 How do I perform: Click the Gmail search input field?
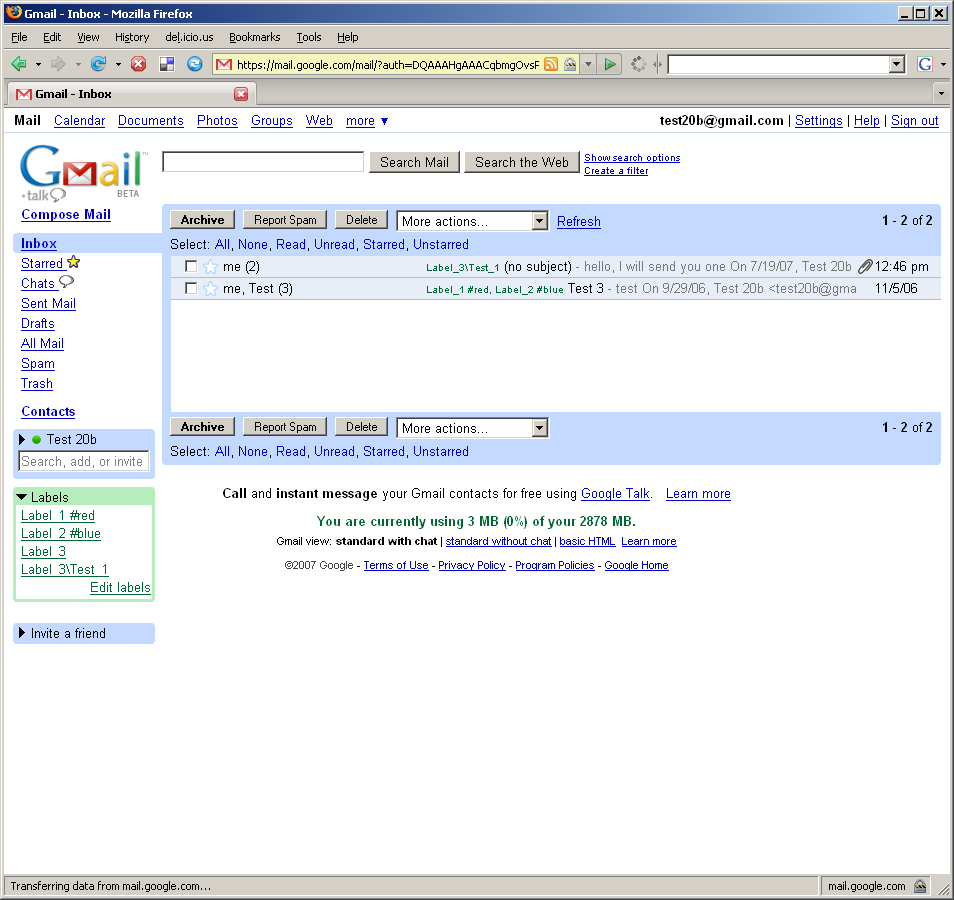(x=263, y=162)
